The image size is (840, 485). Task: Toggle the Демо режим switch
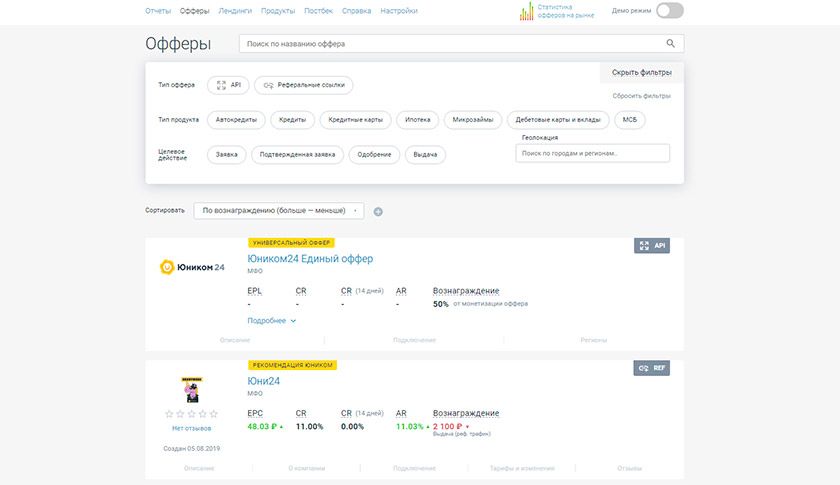point(670,11)
